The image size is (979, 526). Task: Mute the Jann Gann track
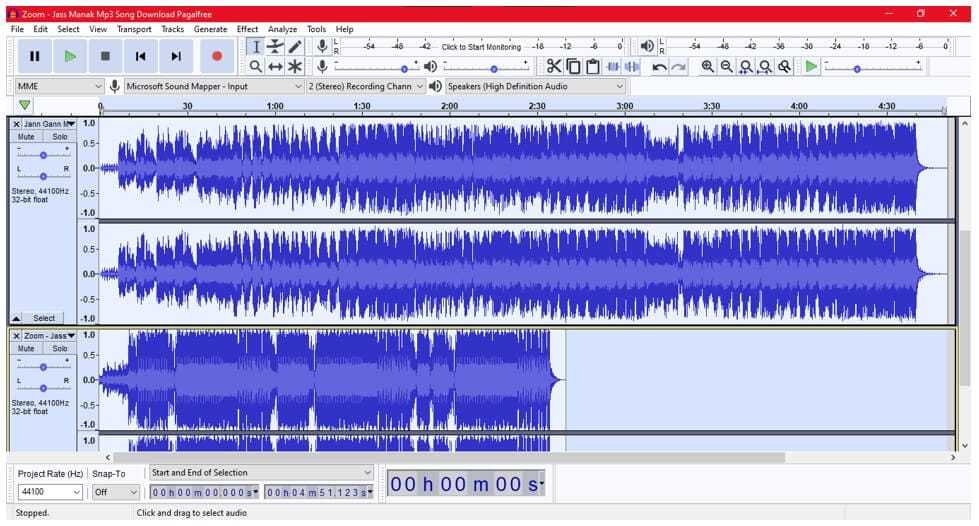27,136
